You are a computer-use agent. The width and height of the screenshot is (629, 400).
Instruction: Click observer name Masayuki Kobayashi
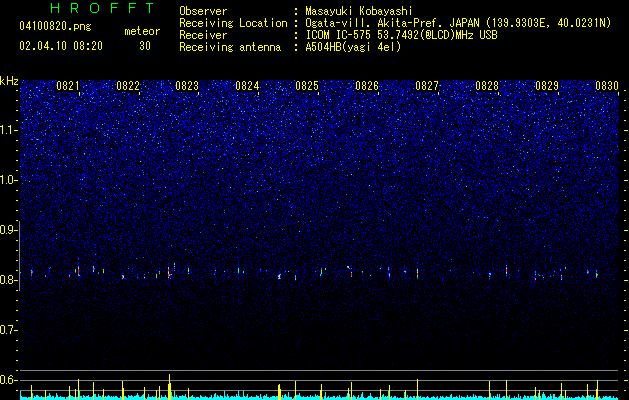point(358,11)
